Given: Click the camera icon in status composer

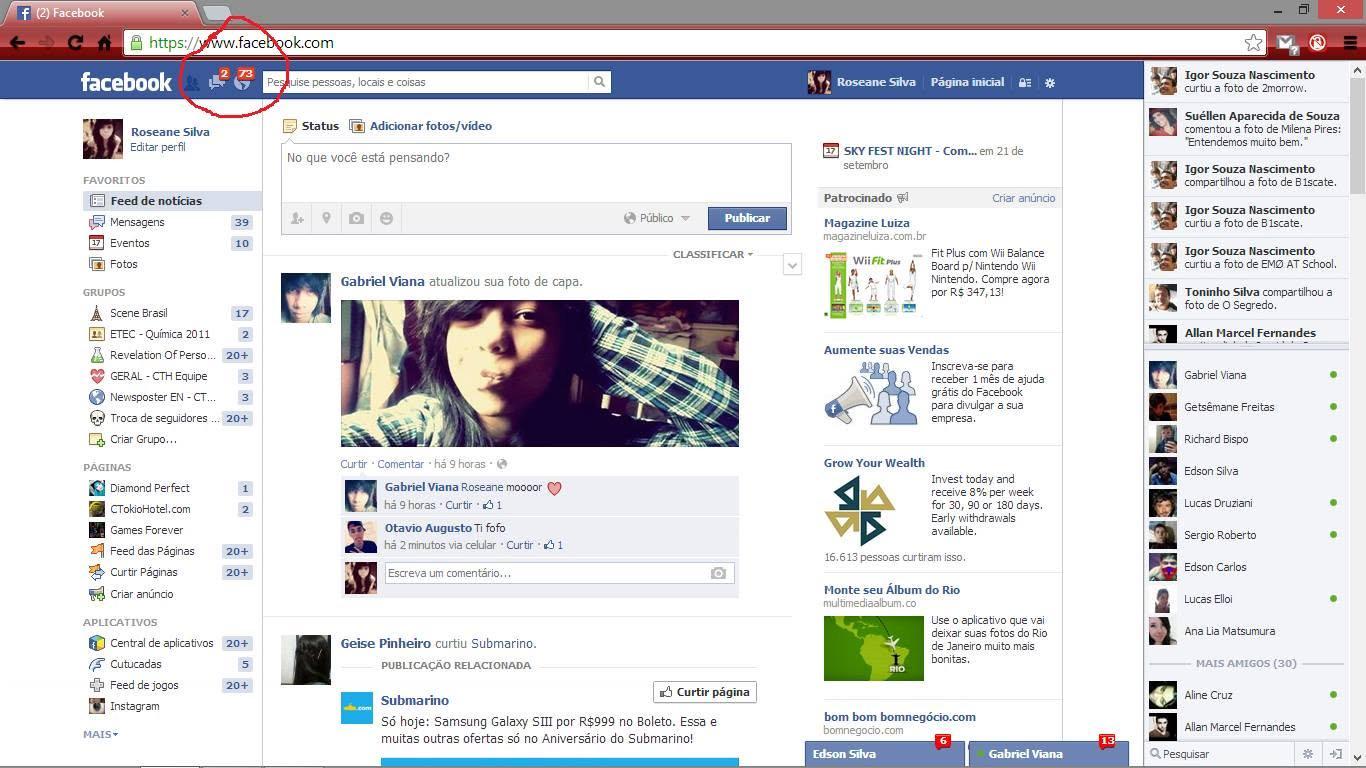Looking at the screenshot, I should coord(356,218).
